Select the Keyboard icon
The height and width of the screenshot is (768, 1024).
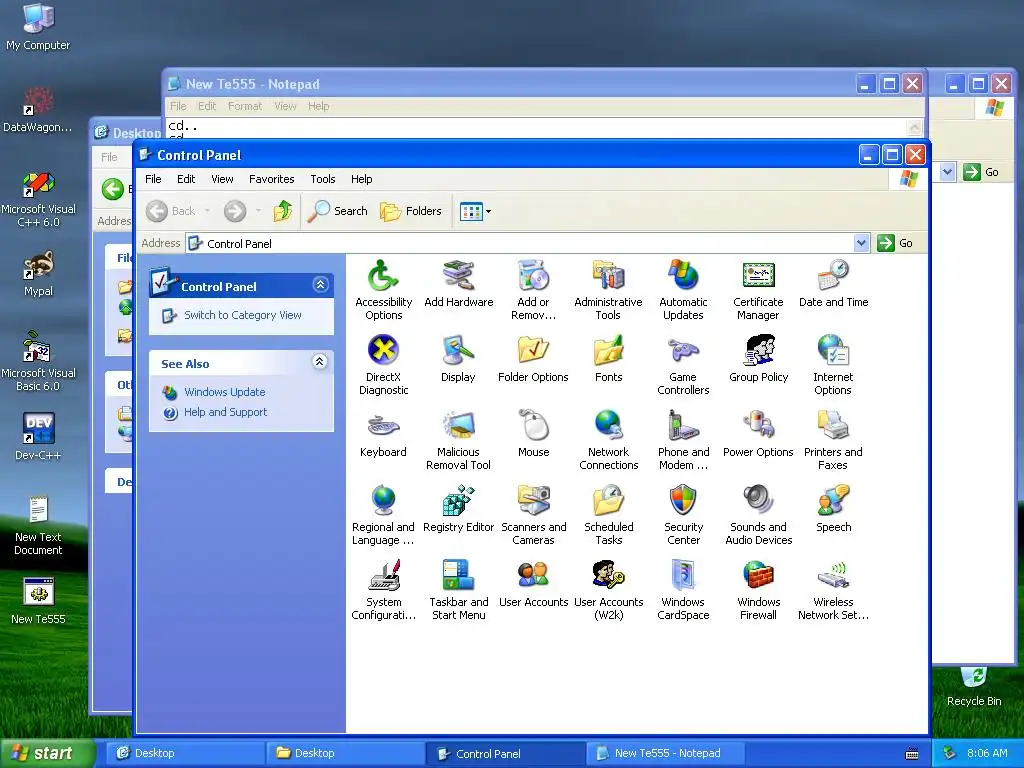383,434
